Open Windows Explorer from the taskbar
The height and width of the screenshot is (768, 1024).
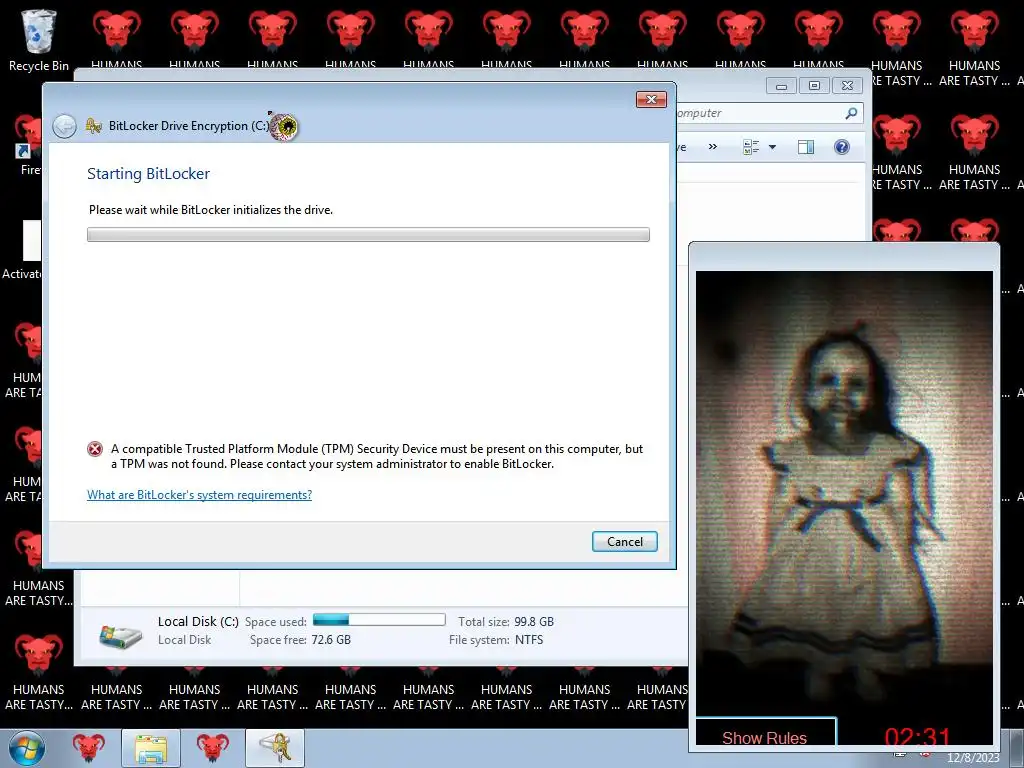pos(151,748)
